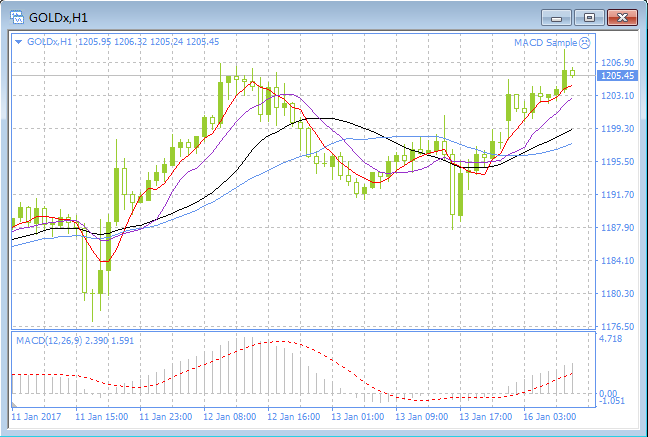Minimize the GOLDx,H1 chart window
Screen dimensions: 648x437
pyautogui.click(x=557, y=18)
